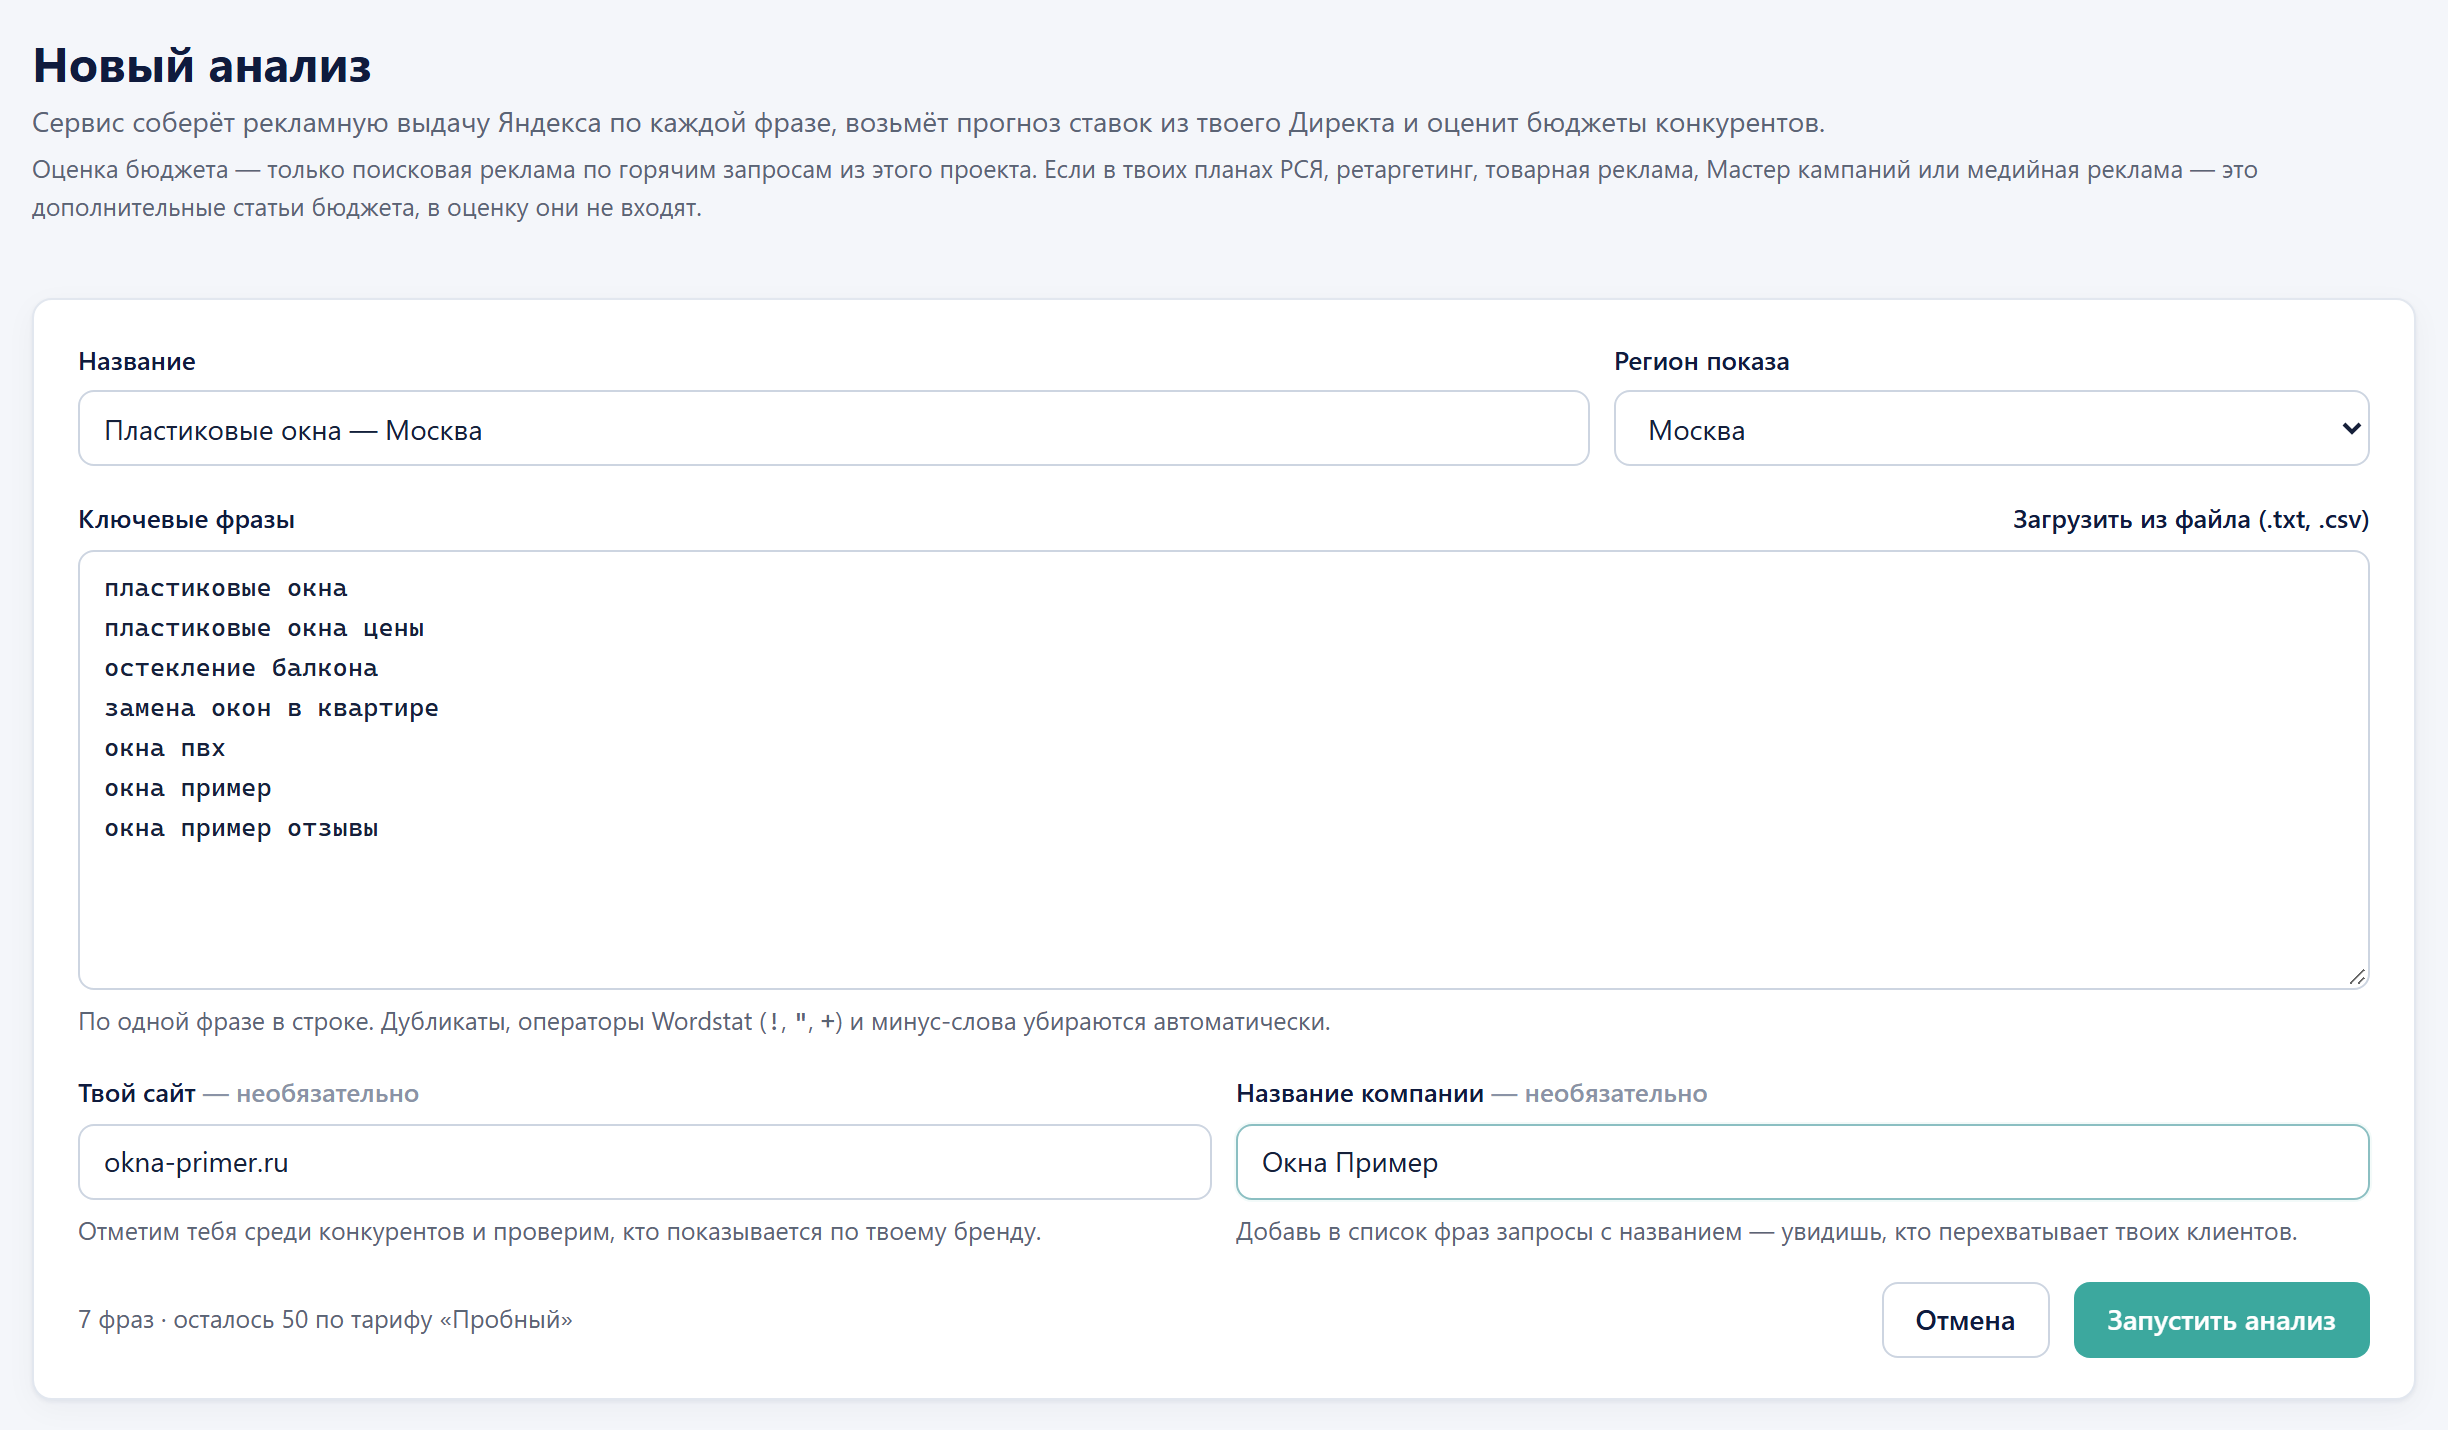2448x1430 pixels.
Task: Click the Ключевые фразы label
Action: coord(186,520)
